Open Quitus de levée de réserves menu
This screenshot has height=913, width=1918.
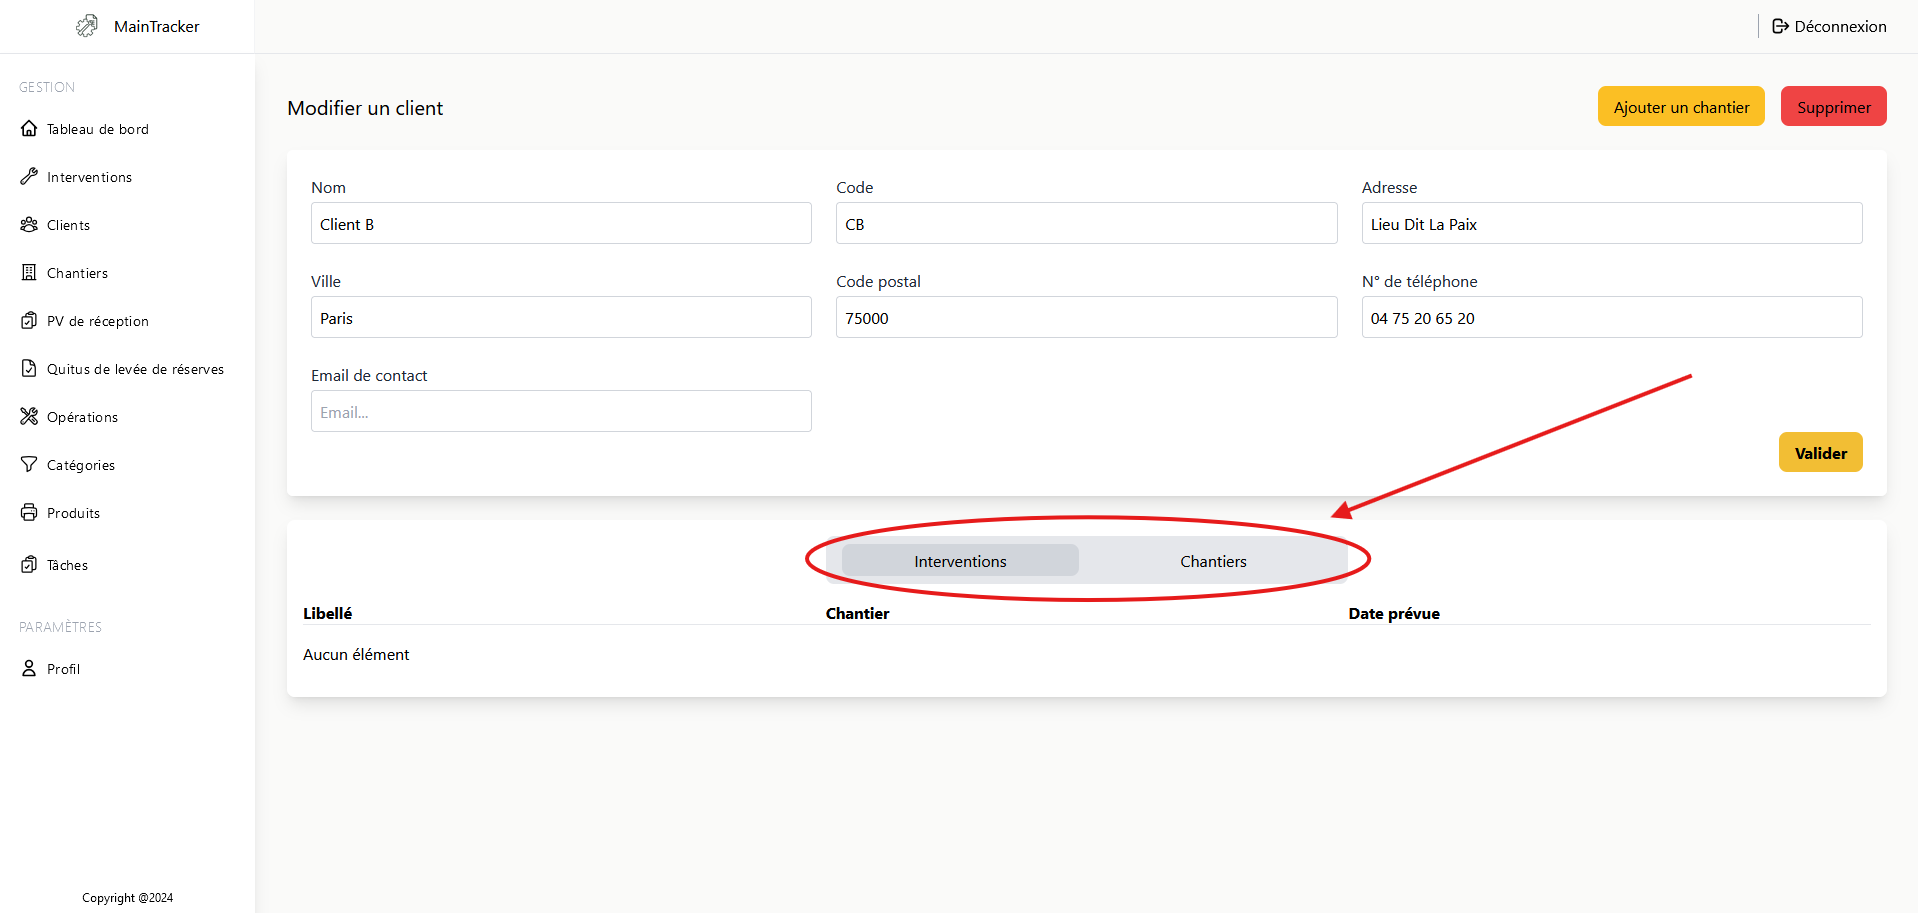[135, 369]
